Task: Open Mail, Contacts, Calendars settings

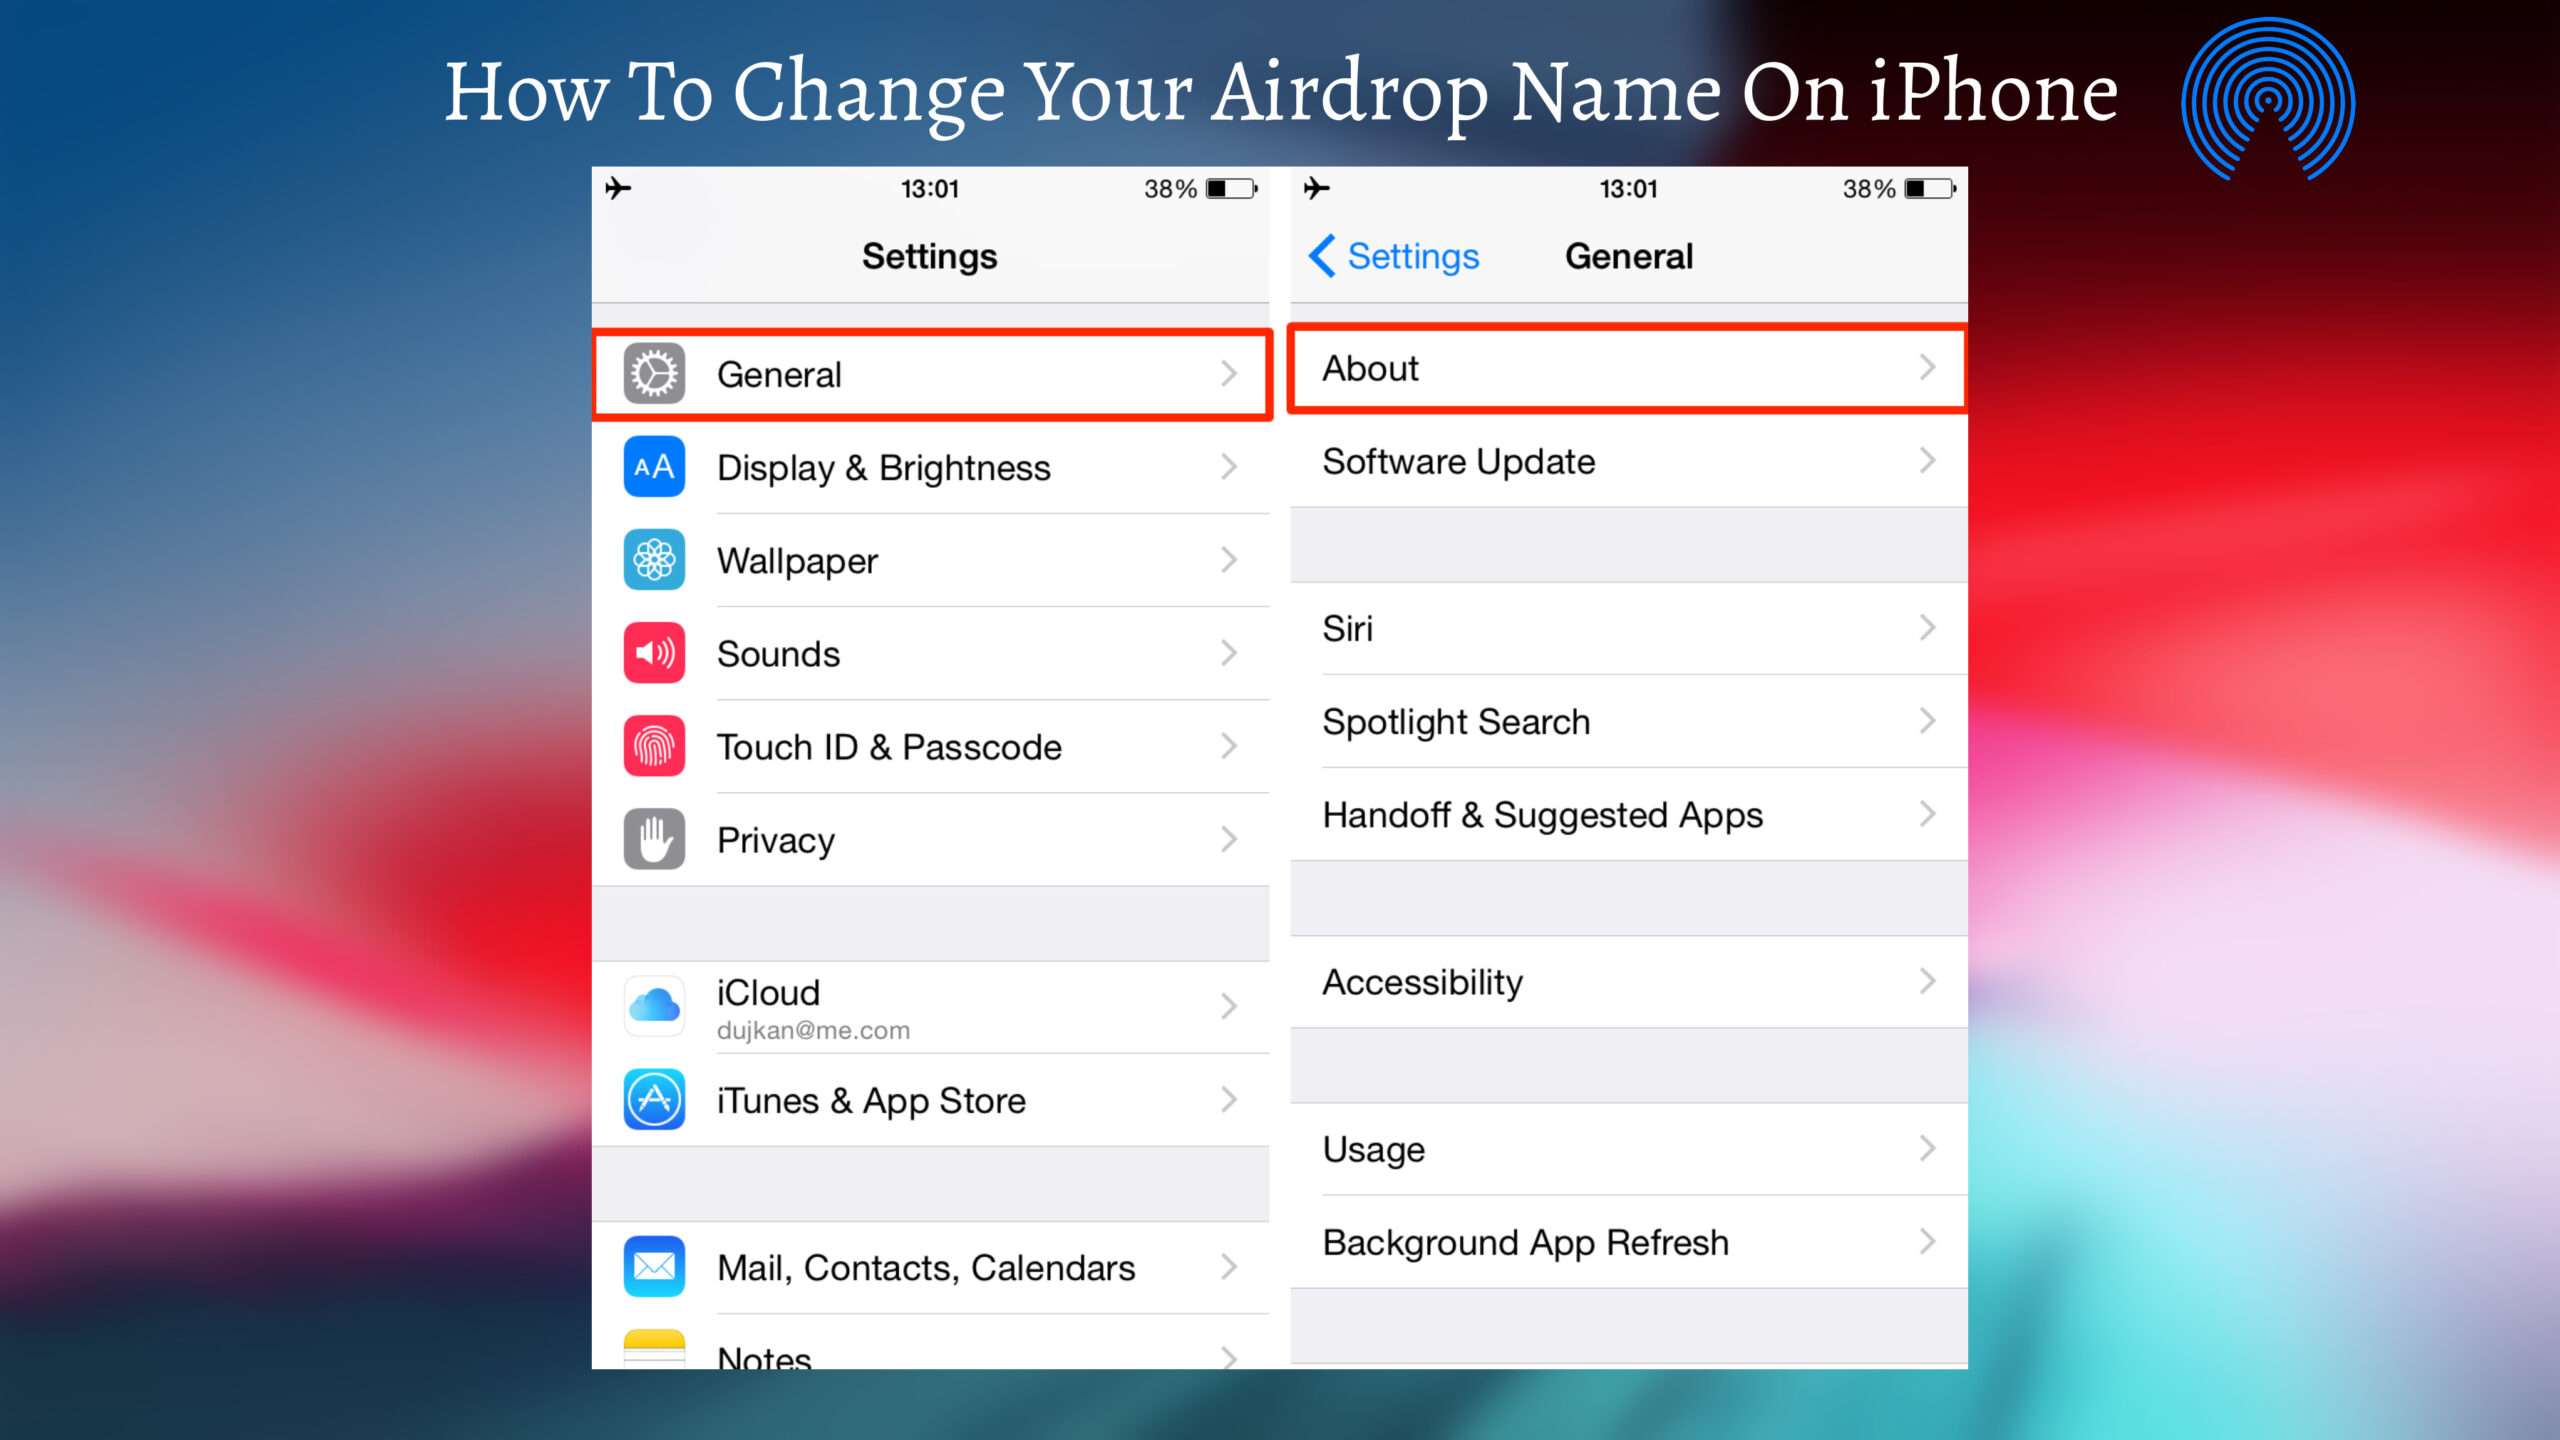Action: pyautogui.click(x=930, y=1268)
